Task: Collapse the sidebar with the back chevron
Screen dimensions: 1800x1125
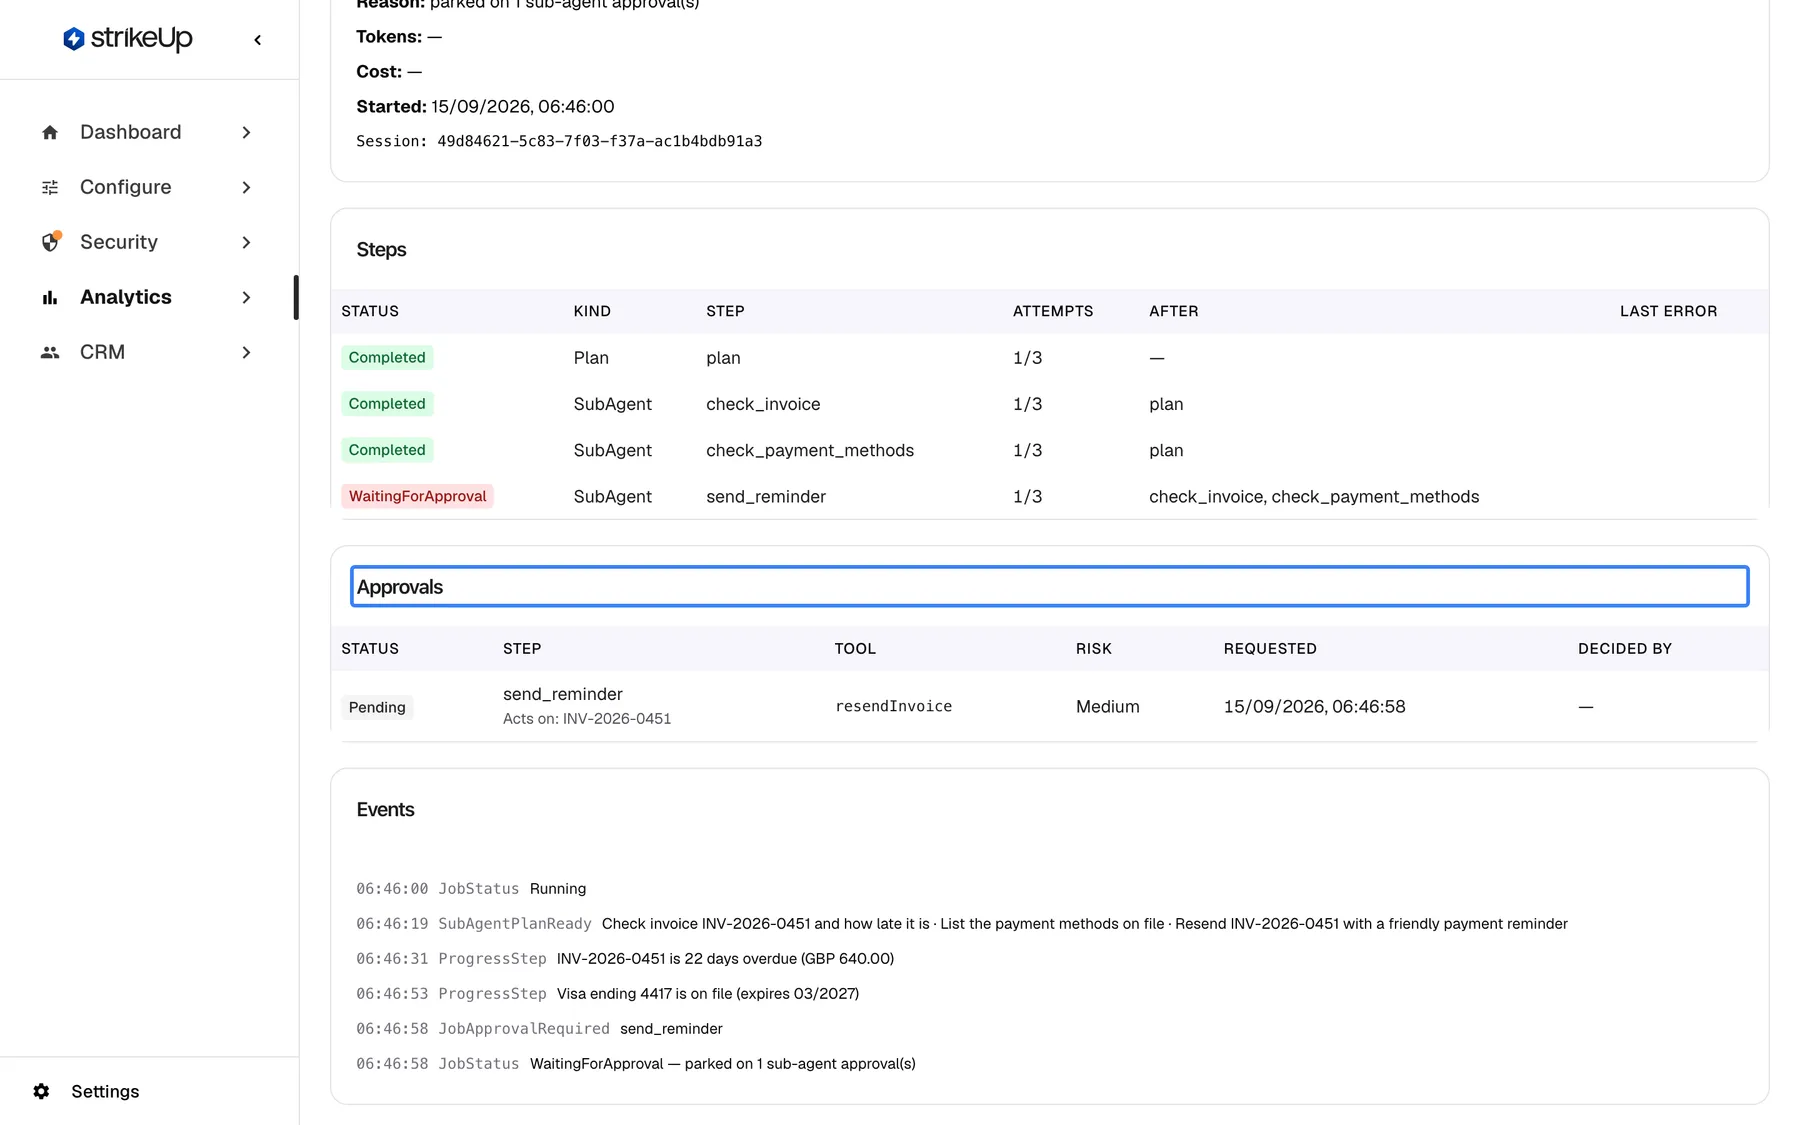Action: click(258, 40)
